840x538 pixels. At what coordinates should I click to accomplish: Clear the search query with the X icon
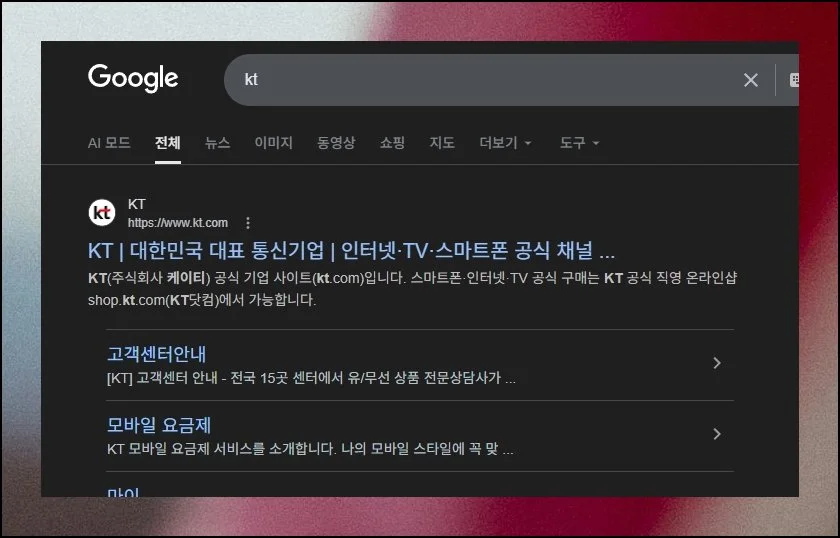coord(750,80)
